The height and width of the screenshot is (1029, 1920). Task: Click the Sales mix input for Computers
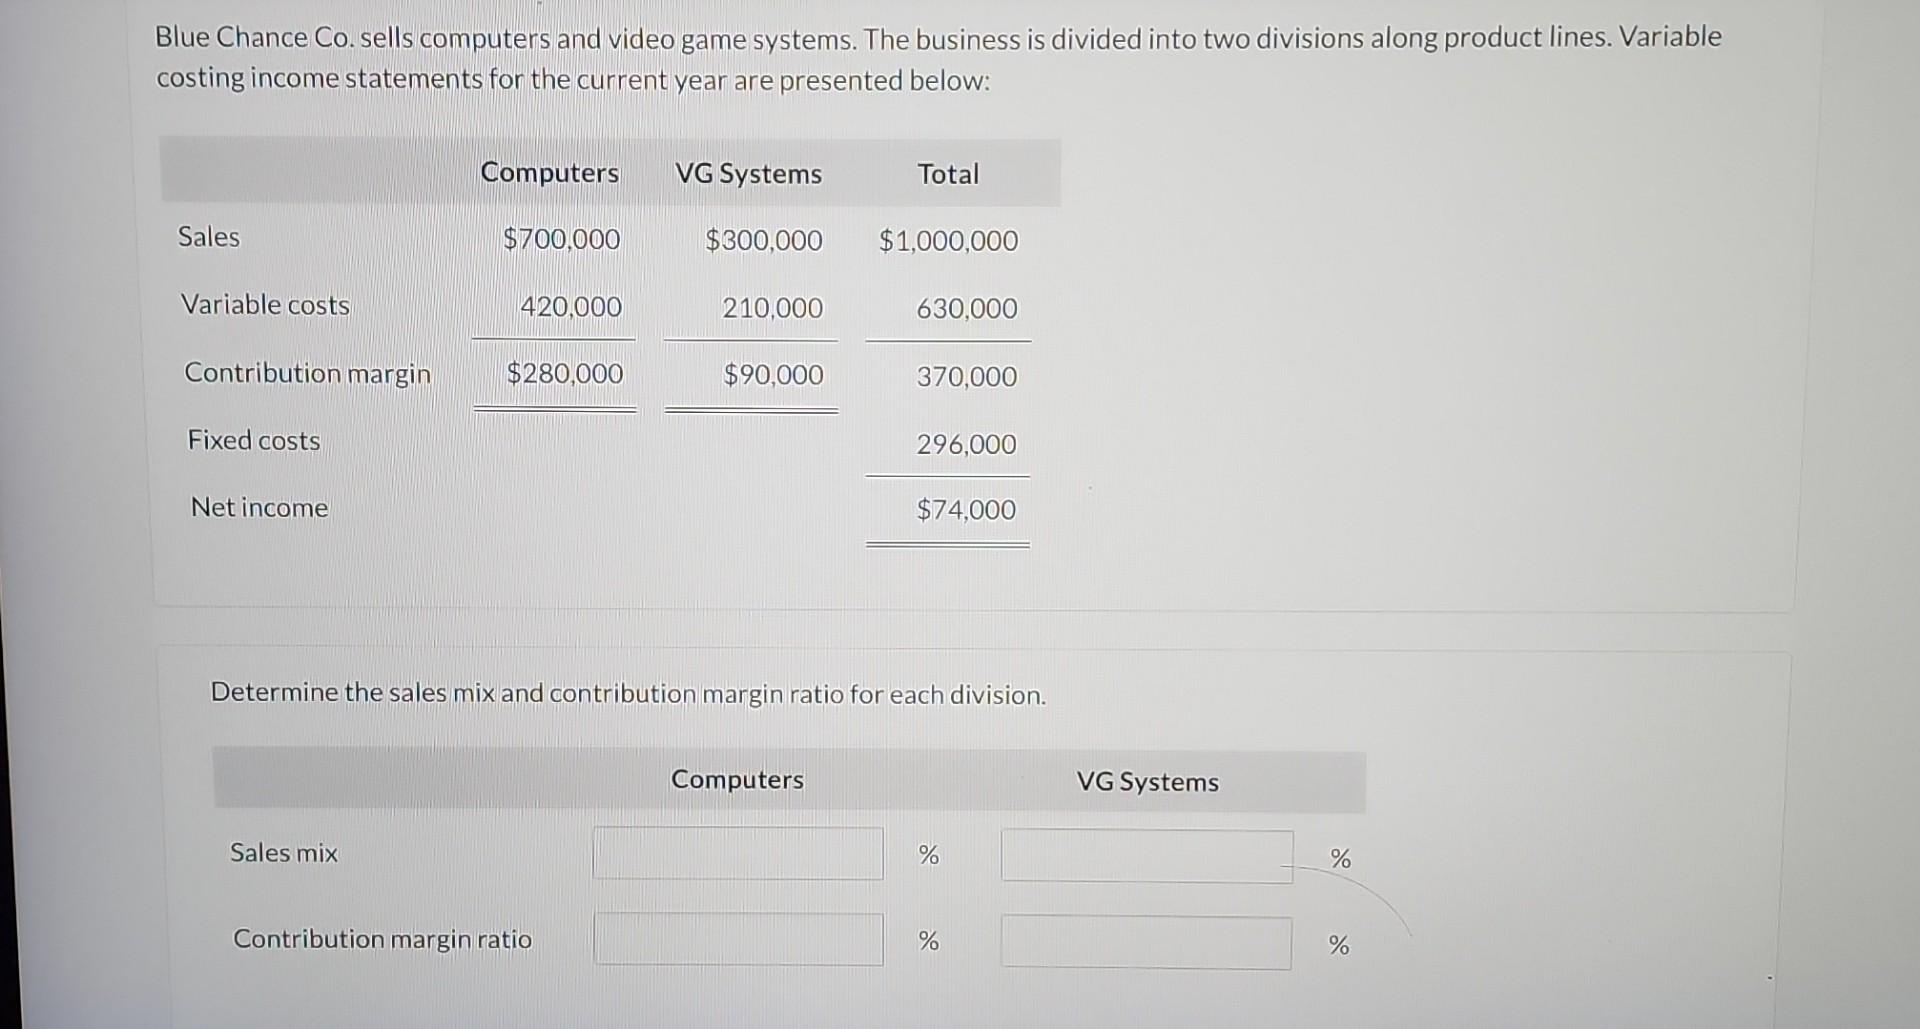[737, 852]
